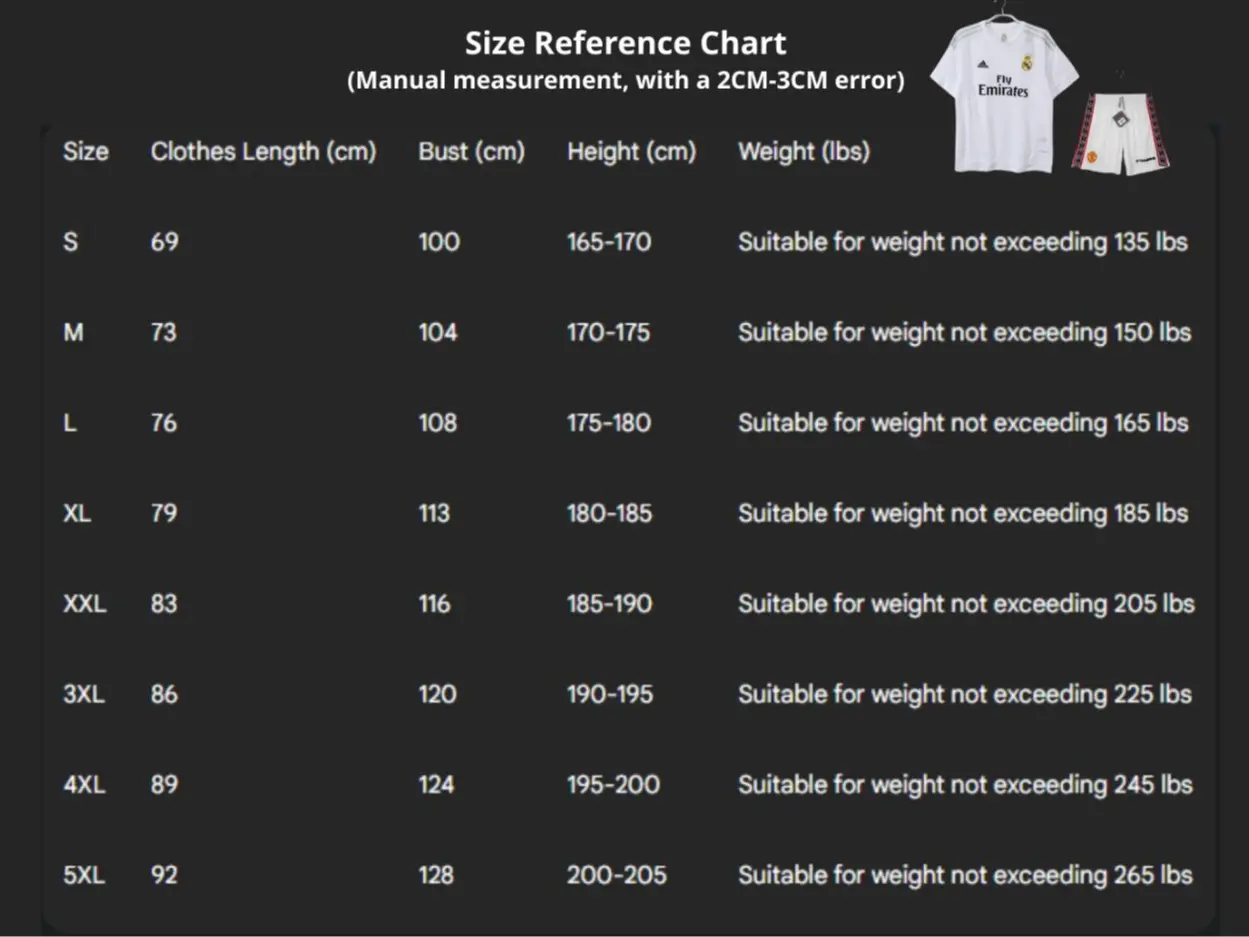Click the bust value 113
This screenshot has width=1249, height=937.
click(434, 513)
